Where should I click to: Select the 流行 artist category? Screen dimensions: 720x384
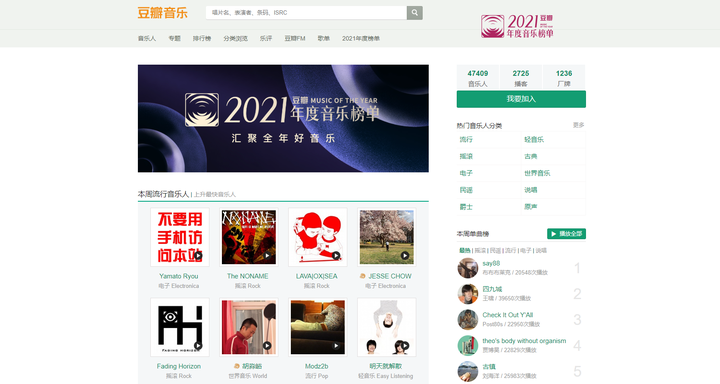pyautogui.click(x=466, y=140)
